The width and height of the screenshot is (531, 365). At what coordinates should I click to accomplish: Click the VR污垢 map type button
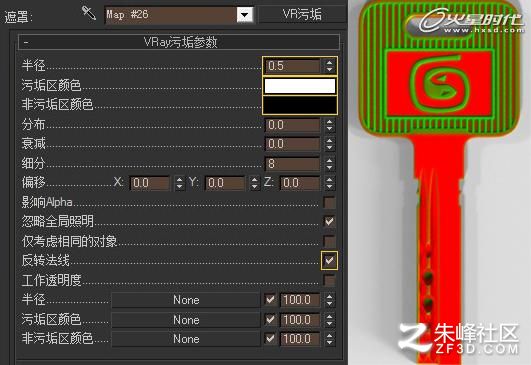(302, 15)
